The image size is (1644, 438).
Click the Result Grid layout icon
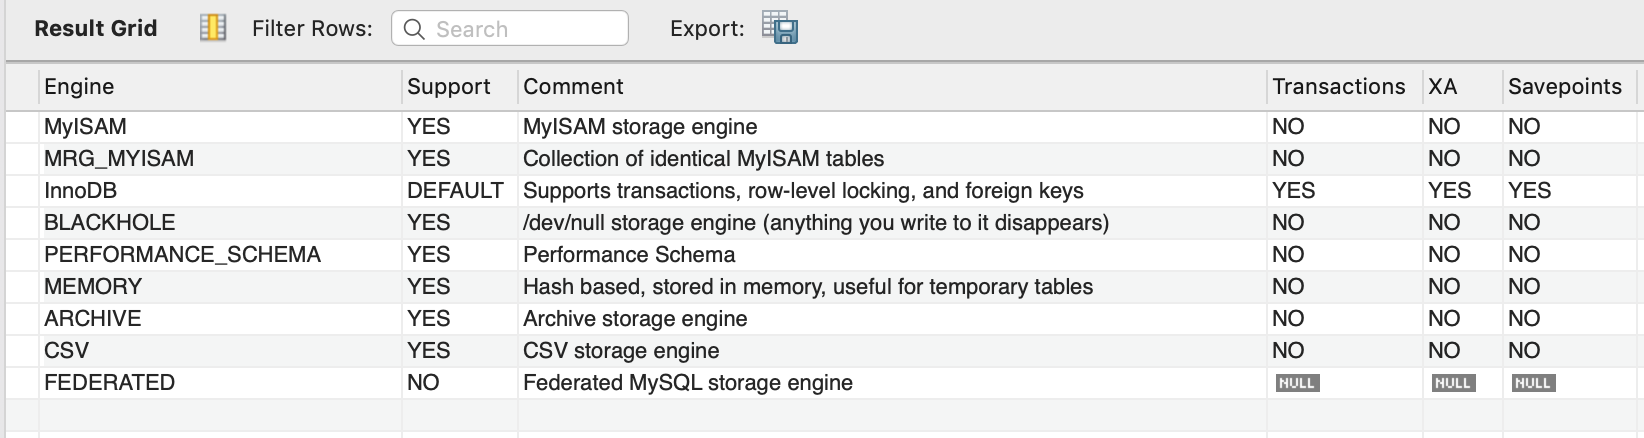tap(213, 28)
